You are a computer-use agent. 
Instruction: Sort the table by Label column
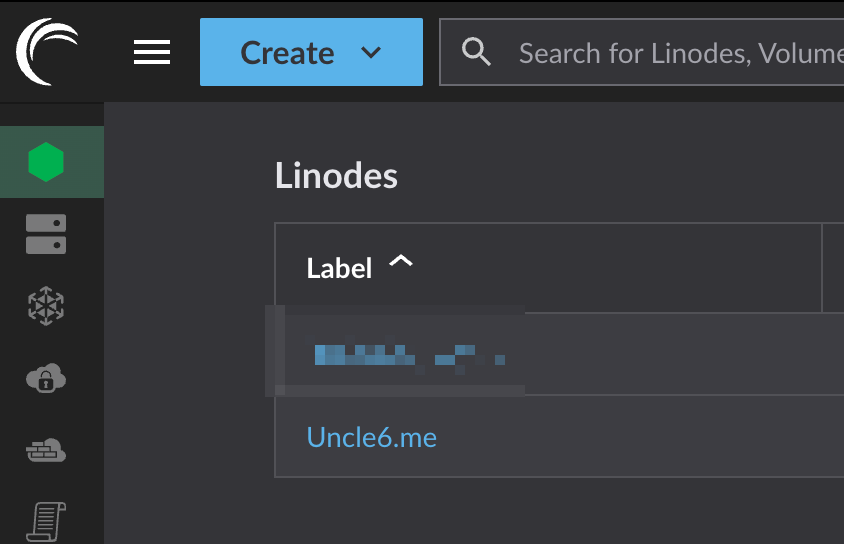pyautogui.click(x=339, y=268)
